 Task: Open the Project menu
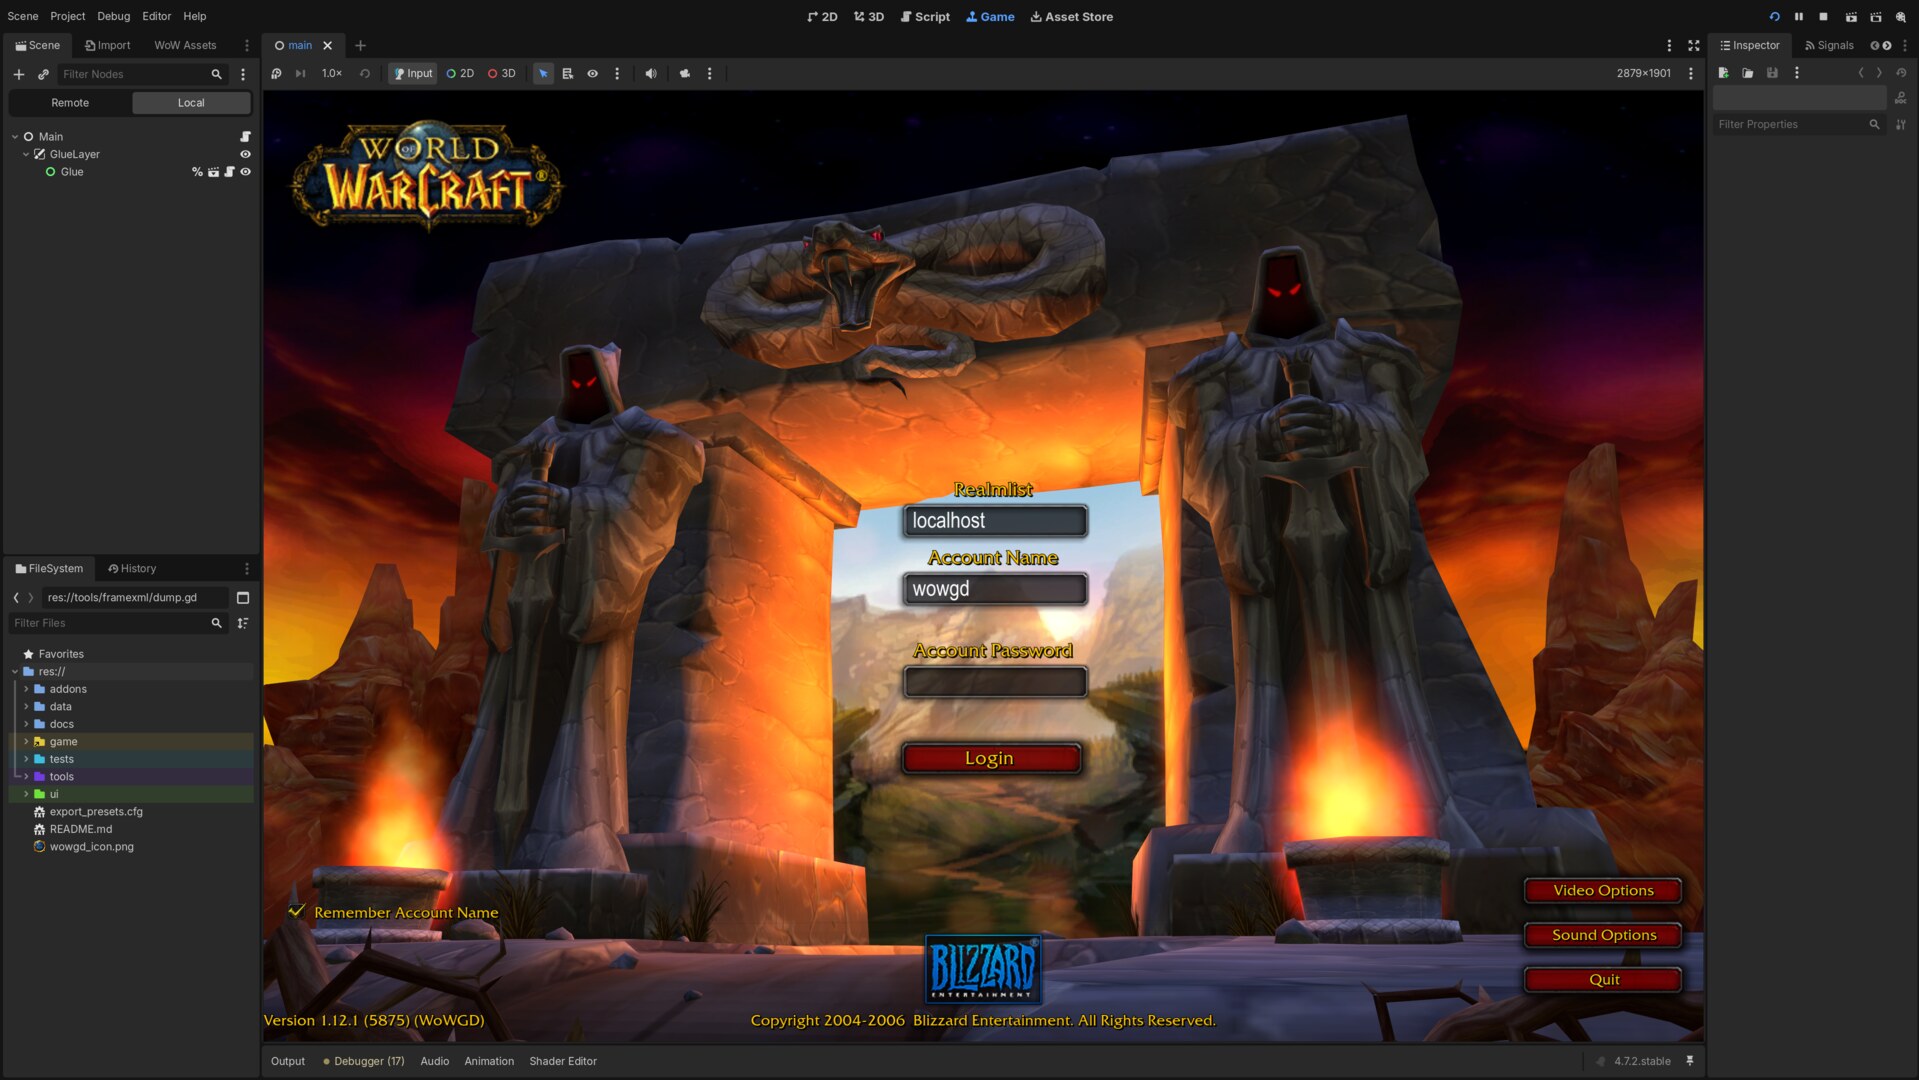click(x=67, y=16)
